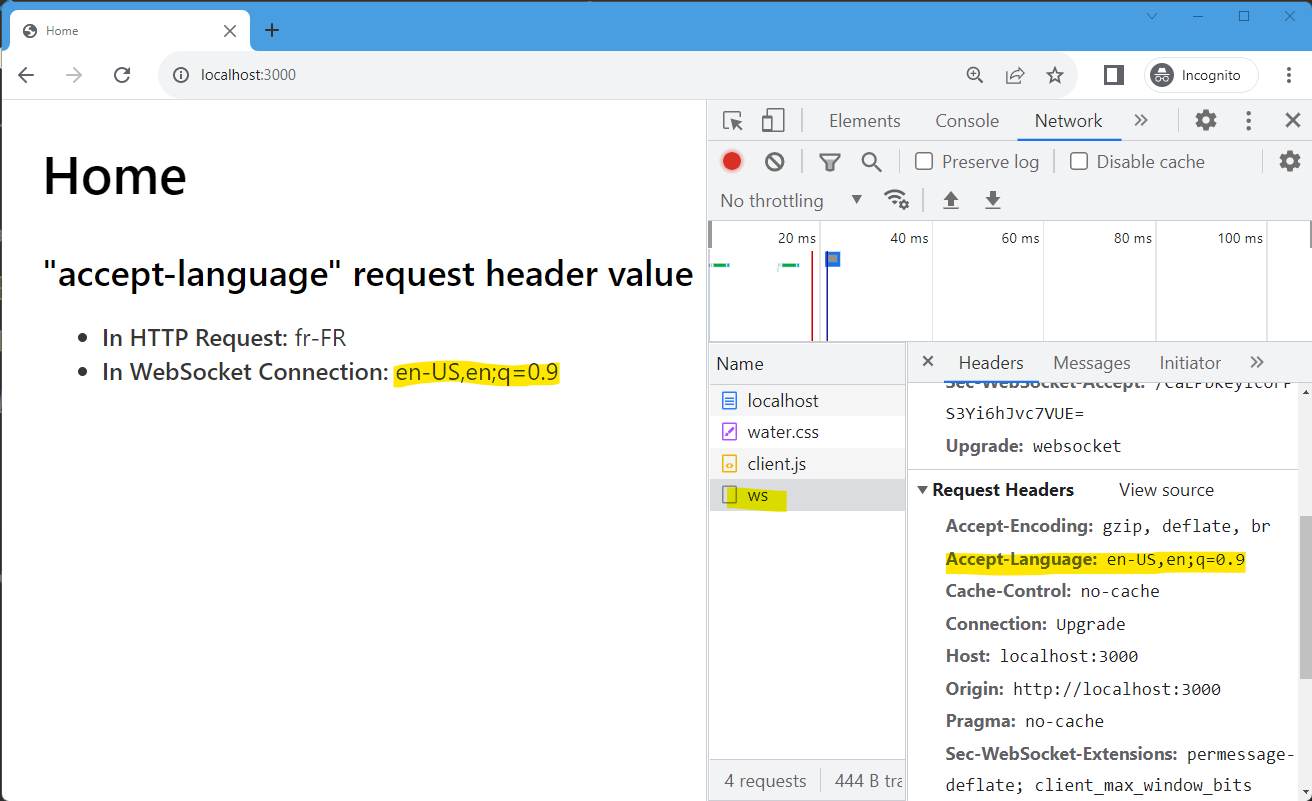Image resolution: width=1312 pixels, height=801 pixels.
Task: Toggle the device toolbar
Action: tap(772, 119)
